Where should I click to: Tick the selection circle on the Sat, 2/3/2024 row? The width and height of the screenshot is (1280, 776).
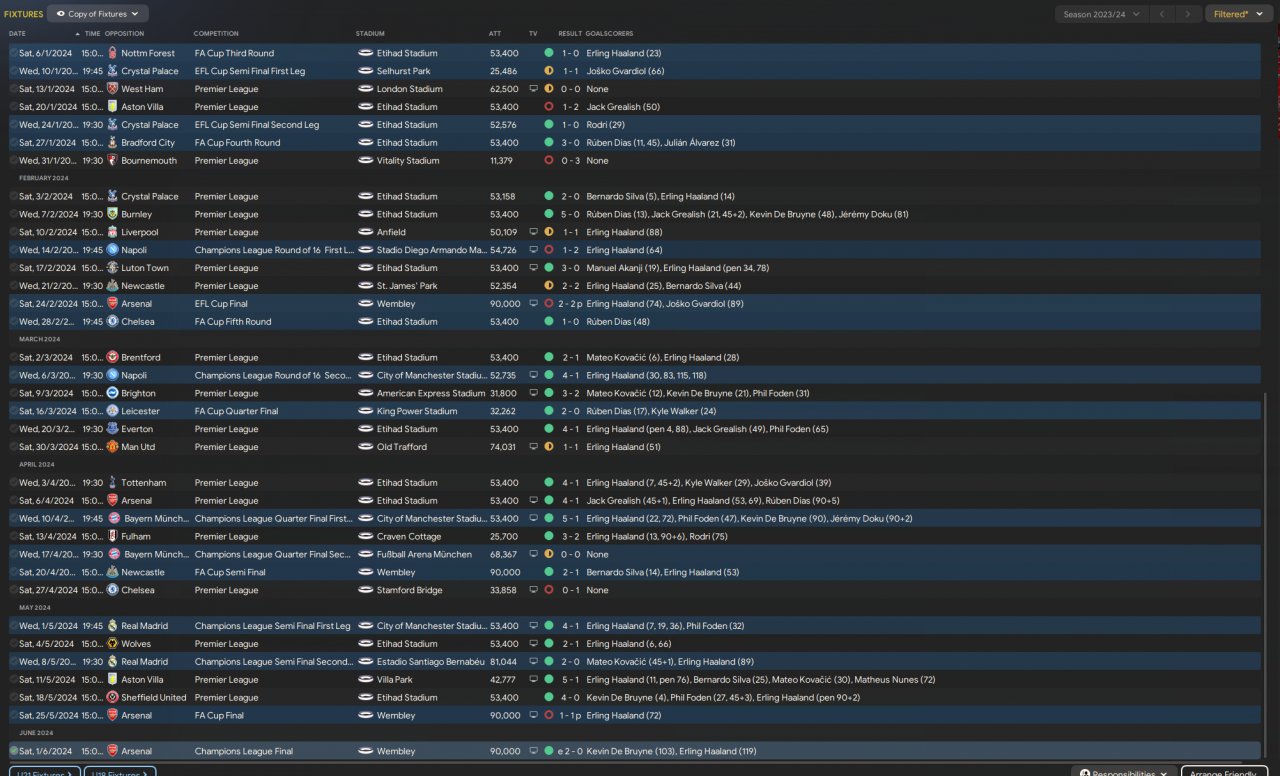[13, 357]
